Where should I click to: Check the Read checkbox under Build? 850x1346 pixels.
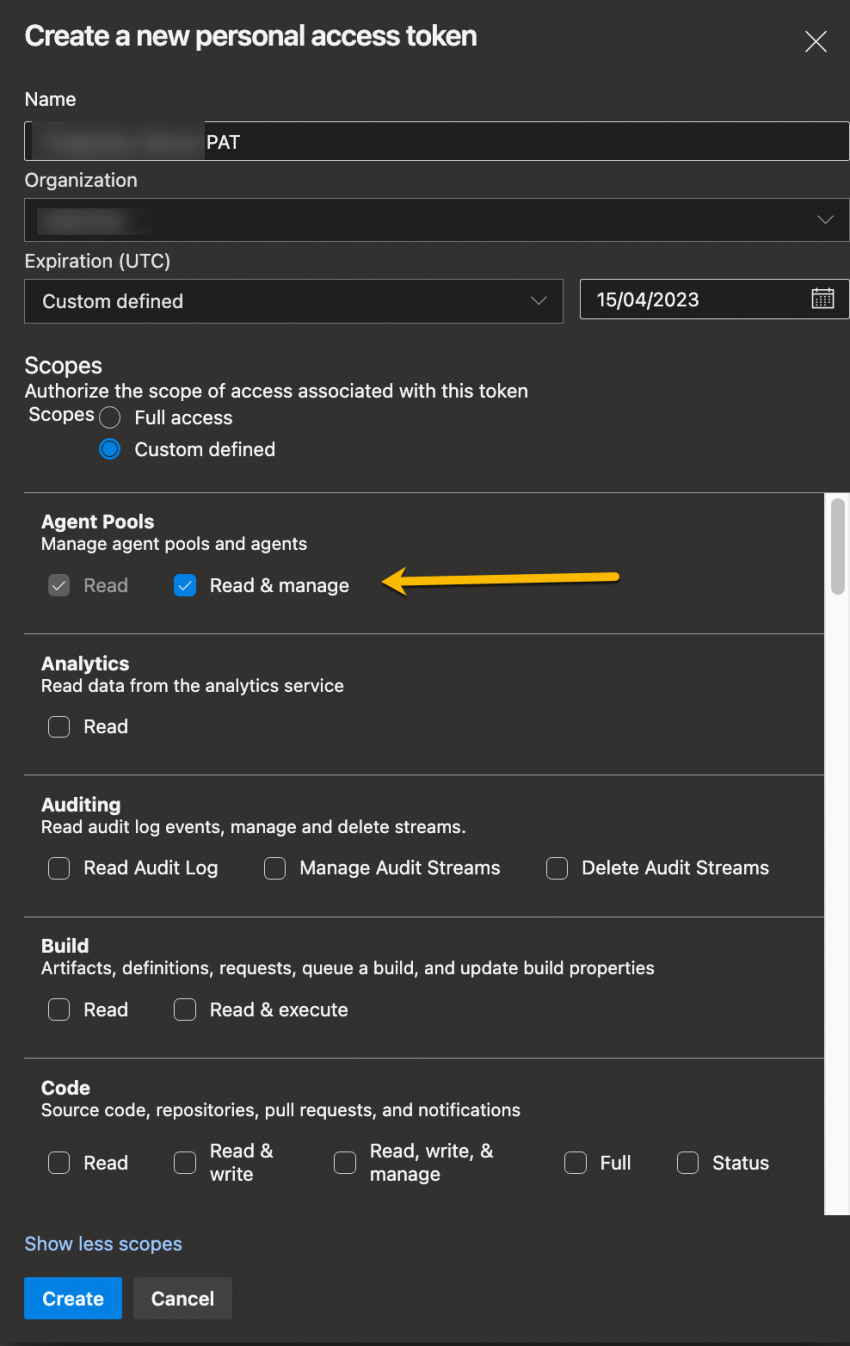click(x=59, y=1010)
